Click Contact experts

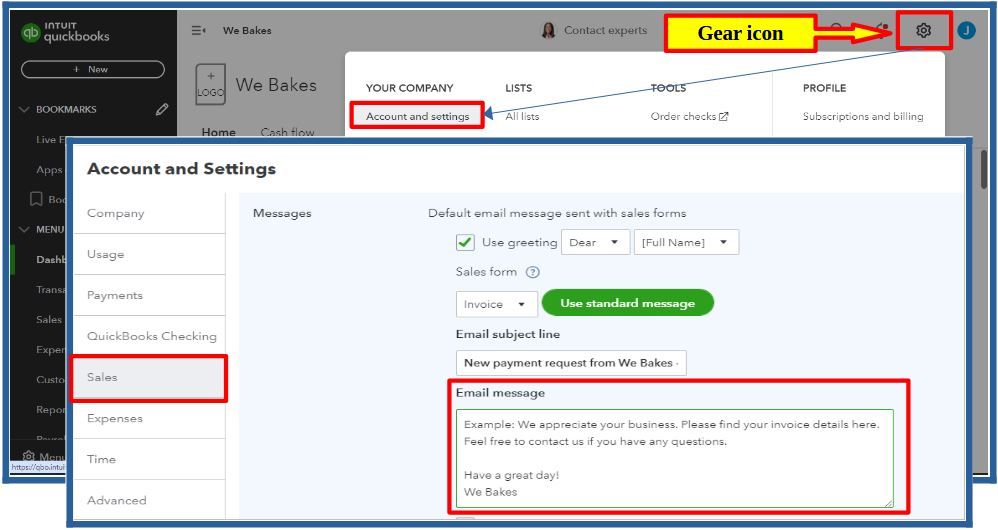click(605, 31)
